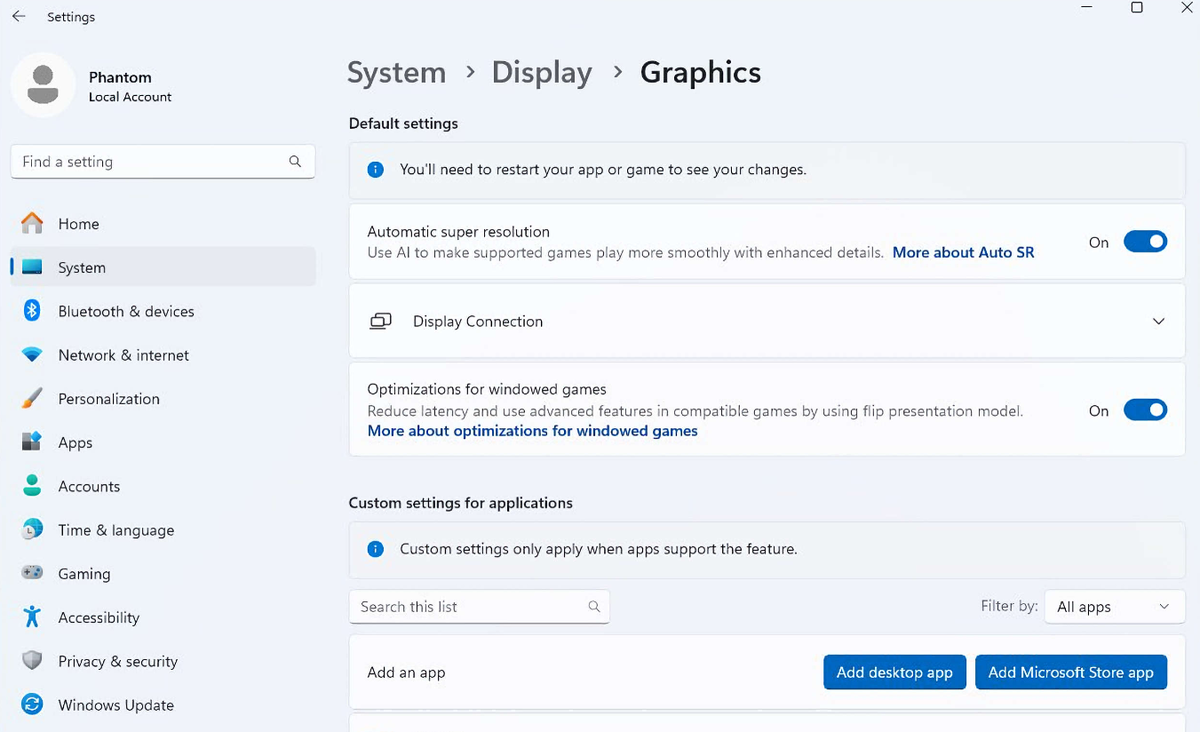Click the Personalization paintbrush icon

(x=32, y=399)
